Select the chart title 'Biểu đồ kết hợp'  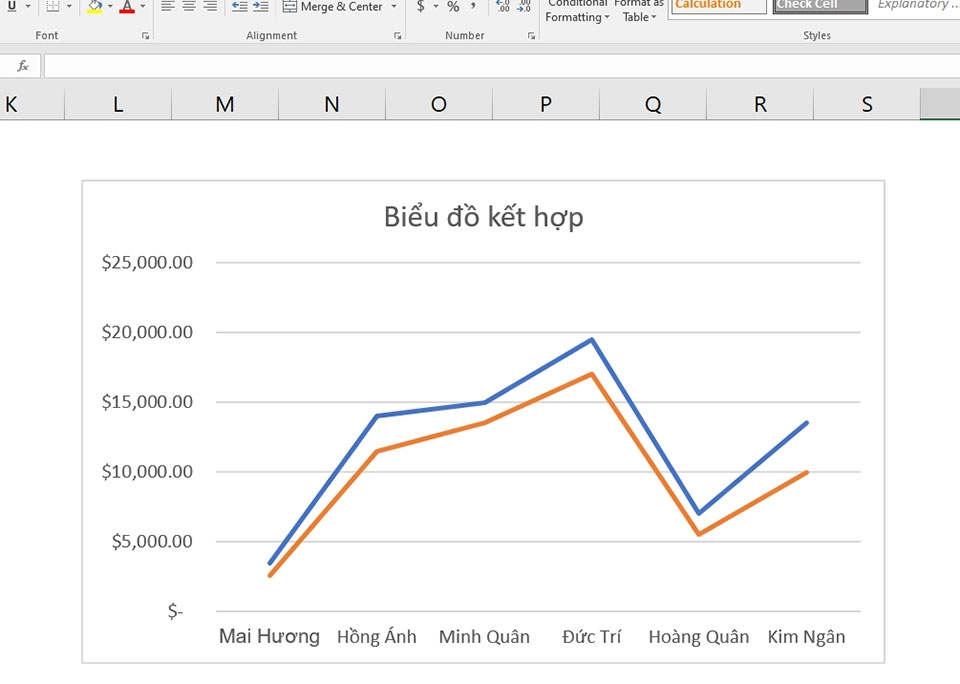[484, 217]
